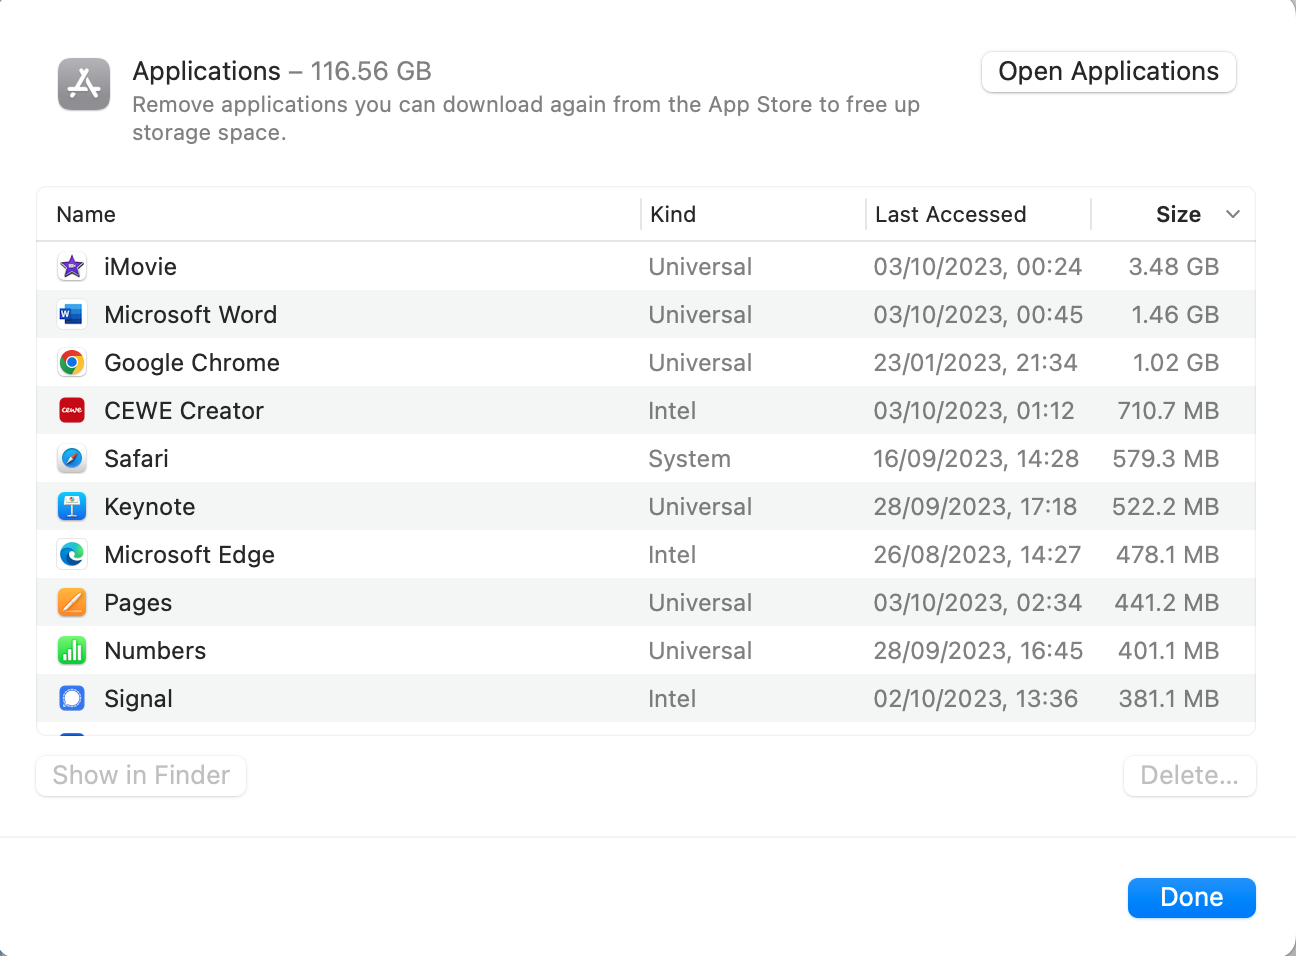Click the App Store icon near Applications heading

83,84
